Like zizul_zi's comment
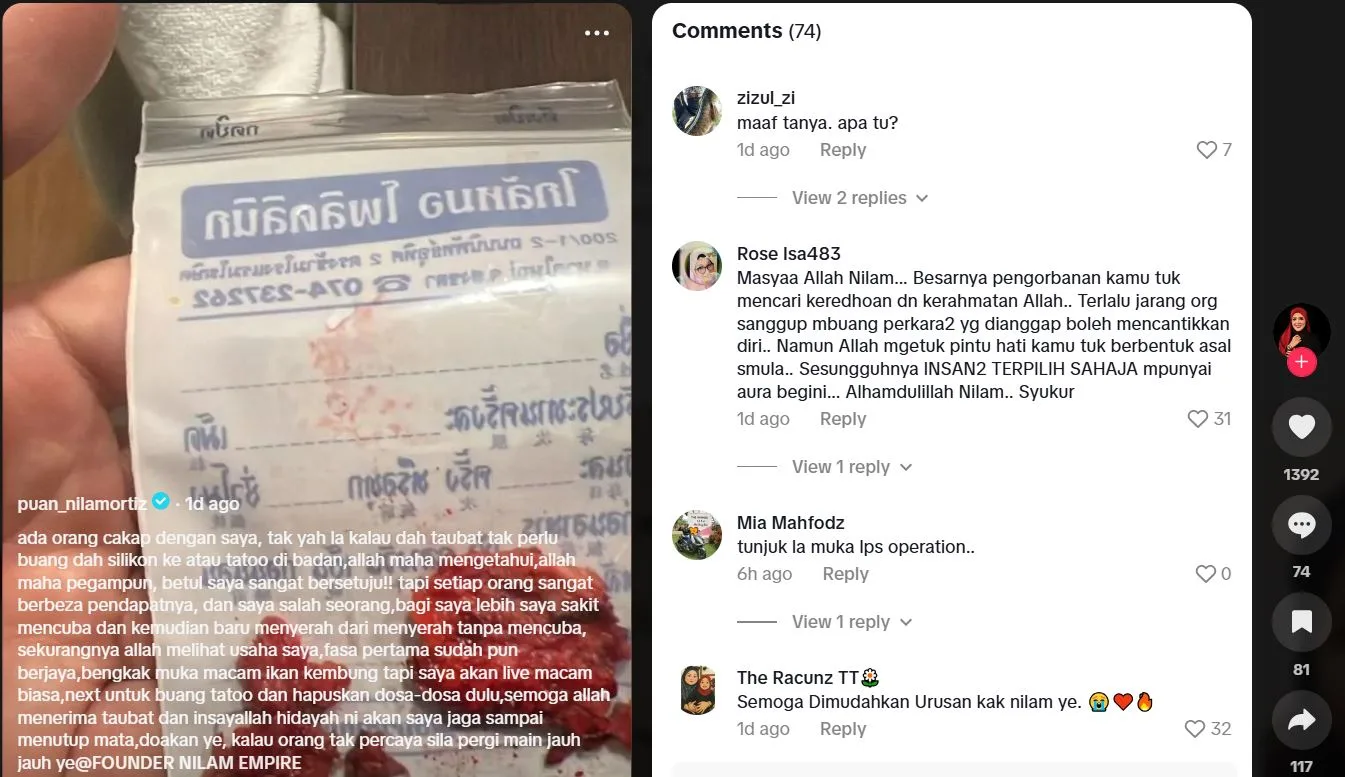 point(1207,150)
